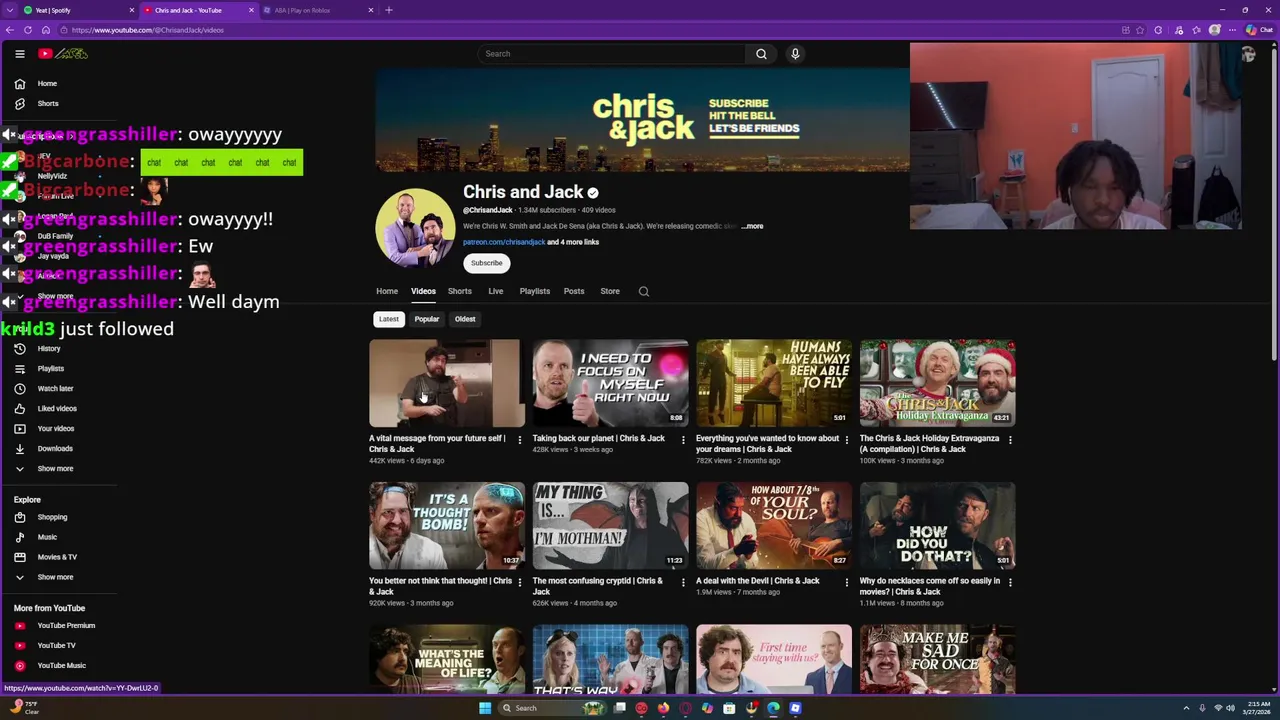Viewport: 1280px width, 720px height.
Task: Open the YouTube hamburger guide menu
Action: coord(19,54)
